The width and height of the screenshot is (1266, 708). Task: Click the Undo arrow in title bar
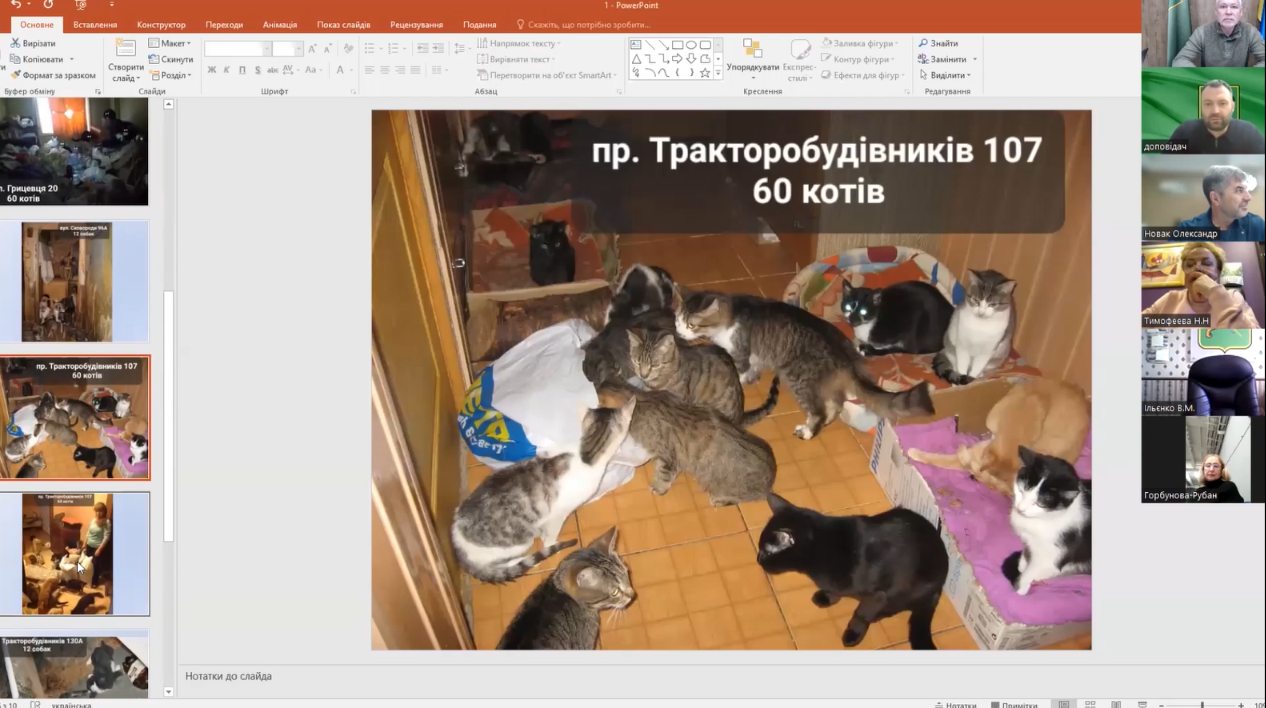pos(16,5)
